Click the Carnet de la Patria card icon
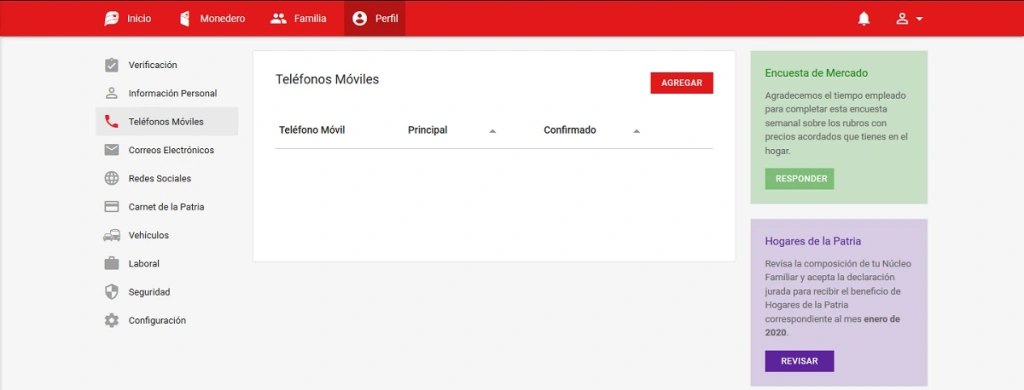This screenshot has width=1024, height=390. 112,207
